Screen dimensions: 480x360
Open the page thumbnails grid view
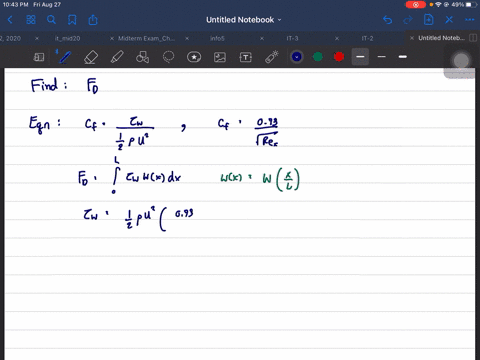pyautogui.click(x=31, y=20)
